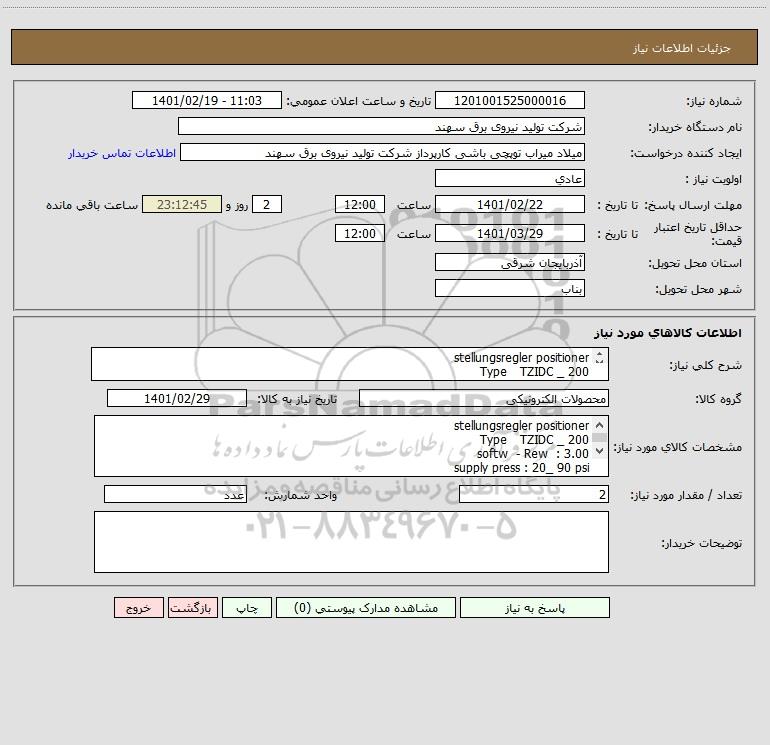Click the label شماره نیاز
770x745 pixels.
click(x=714, y=101)
